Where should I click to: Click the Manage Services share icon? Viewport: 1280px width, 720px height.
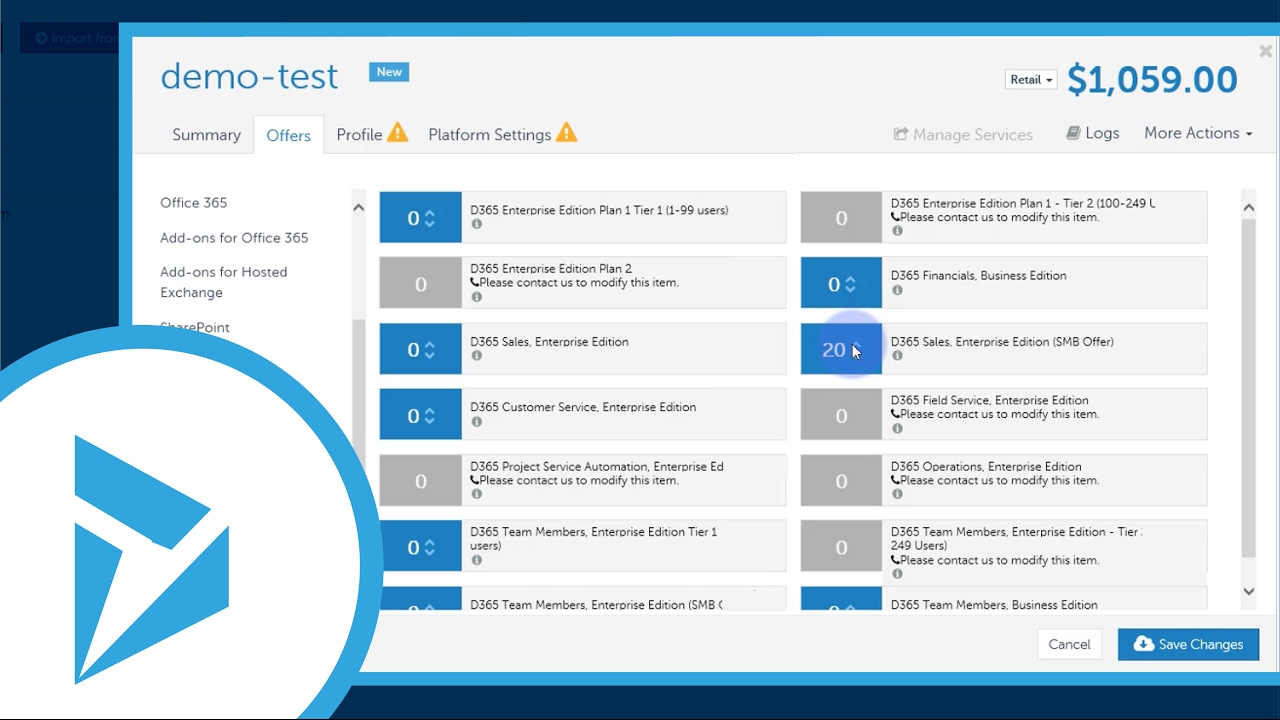pos(900,134)
